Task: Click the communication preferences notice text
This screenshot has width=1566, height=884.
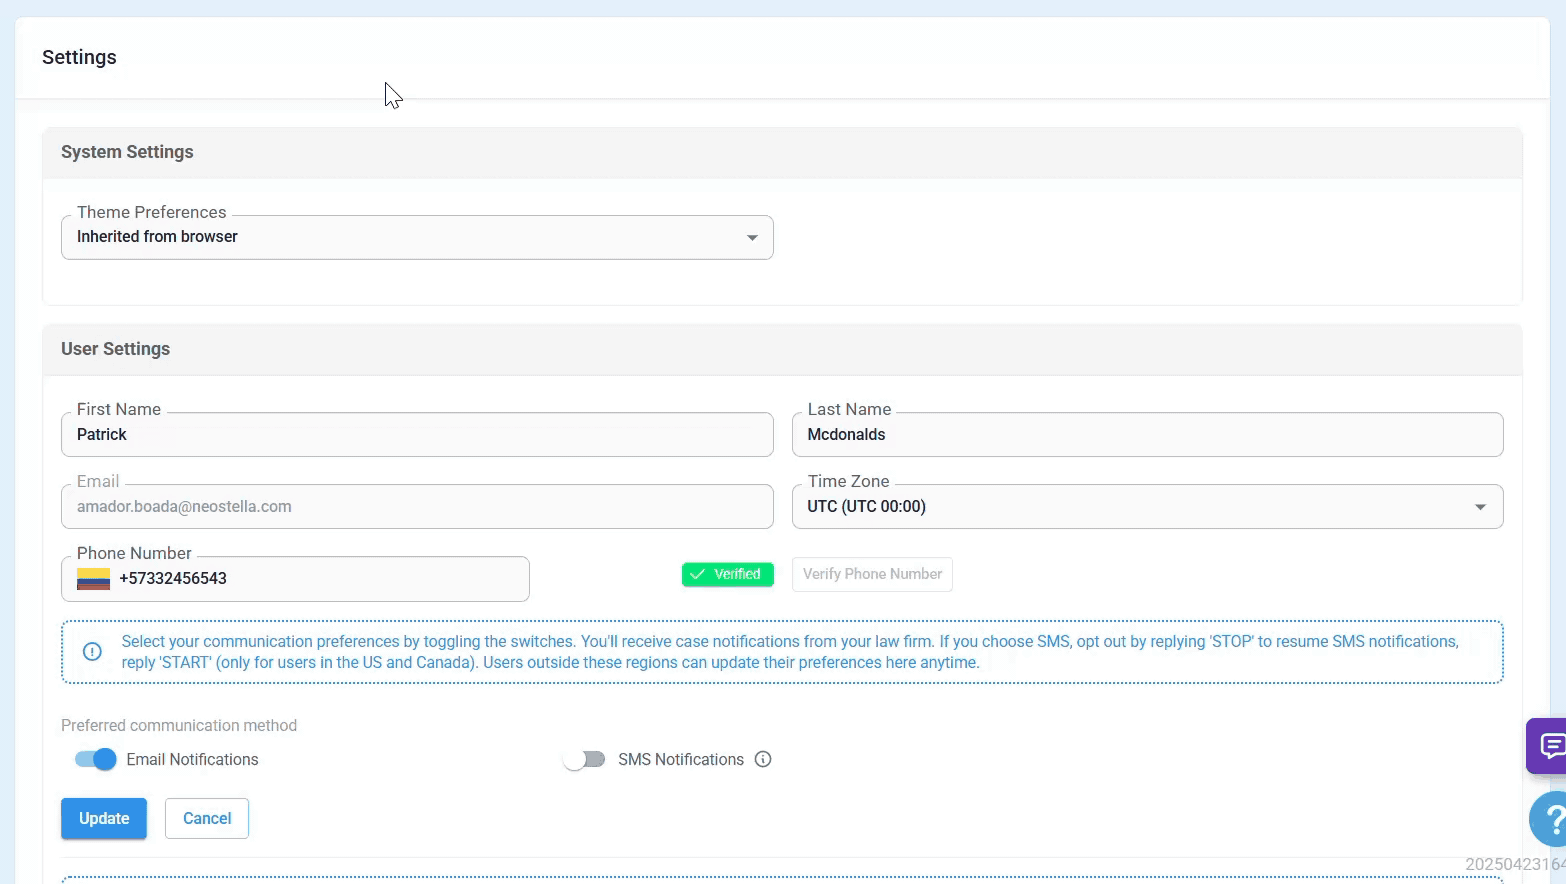Action: coord(790,652)
